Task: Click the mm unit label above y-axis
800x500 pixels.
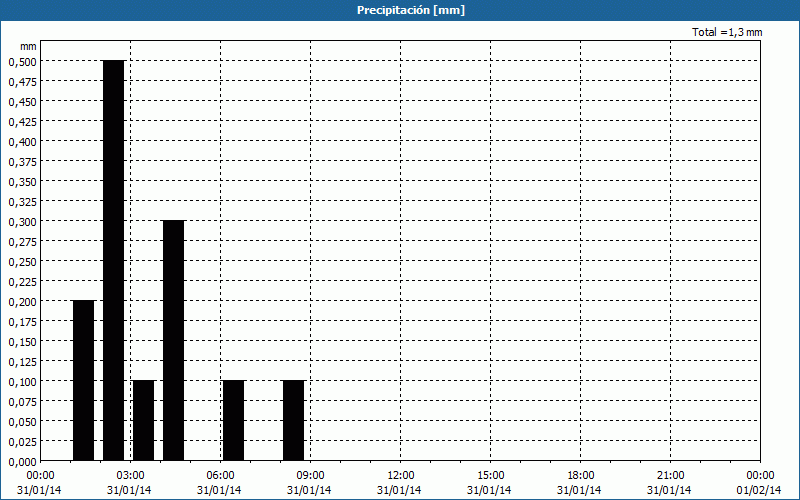Action: (28, 46)
